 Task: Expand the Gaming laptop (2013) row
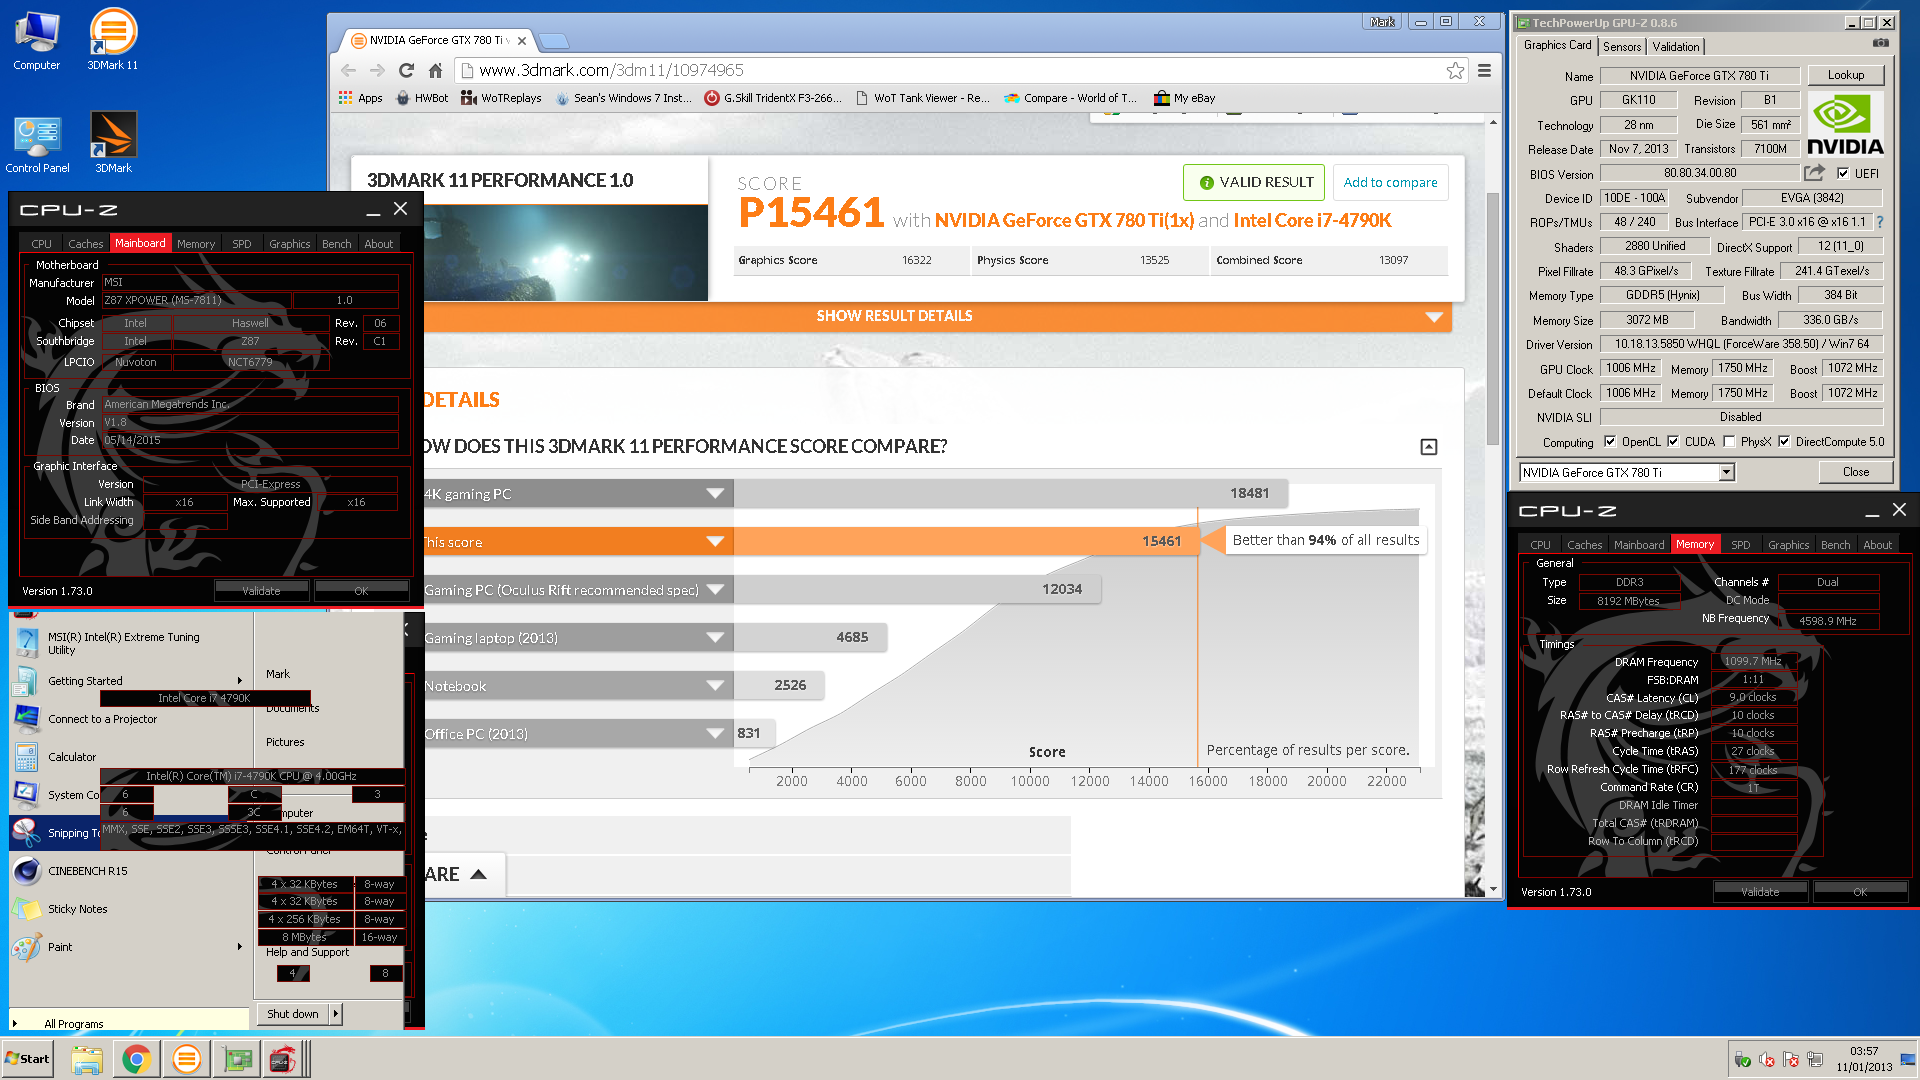pyautogui.click(x=715, y=637)
